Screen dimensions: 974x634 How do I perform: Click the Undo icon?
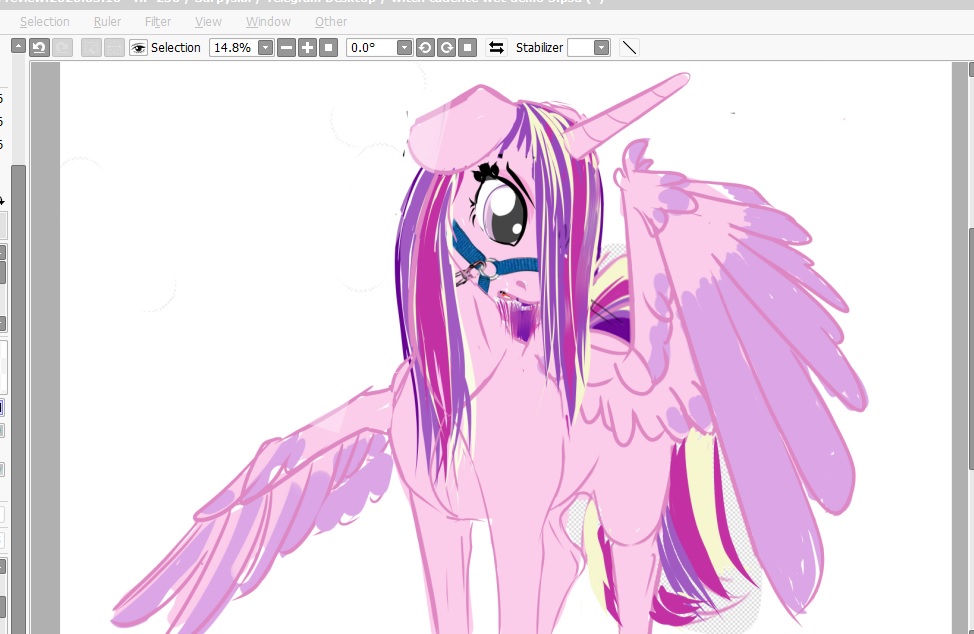[40, 48]
